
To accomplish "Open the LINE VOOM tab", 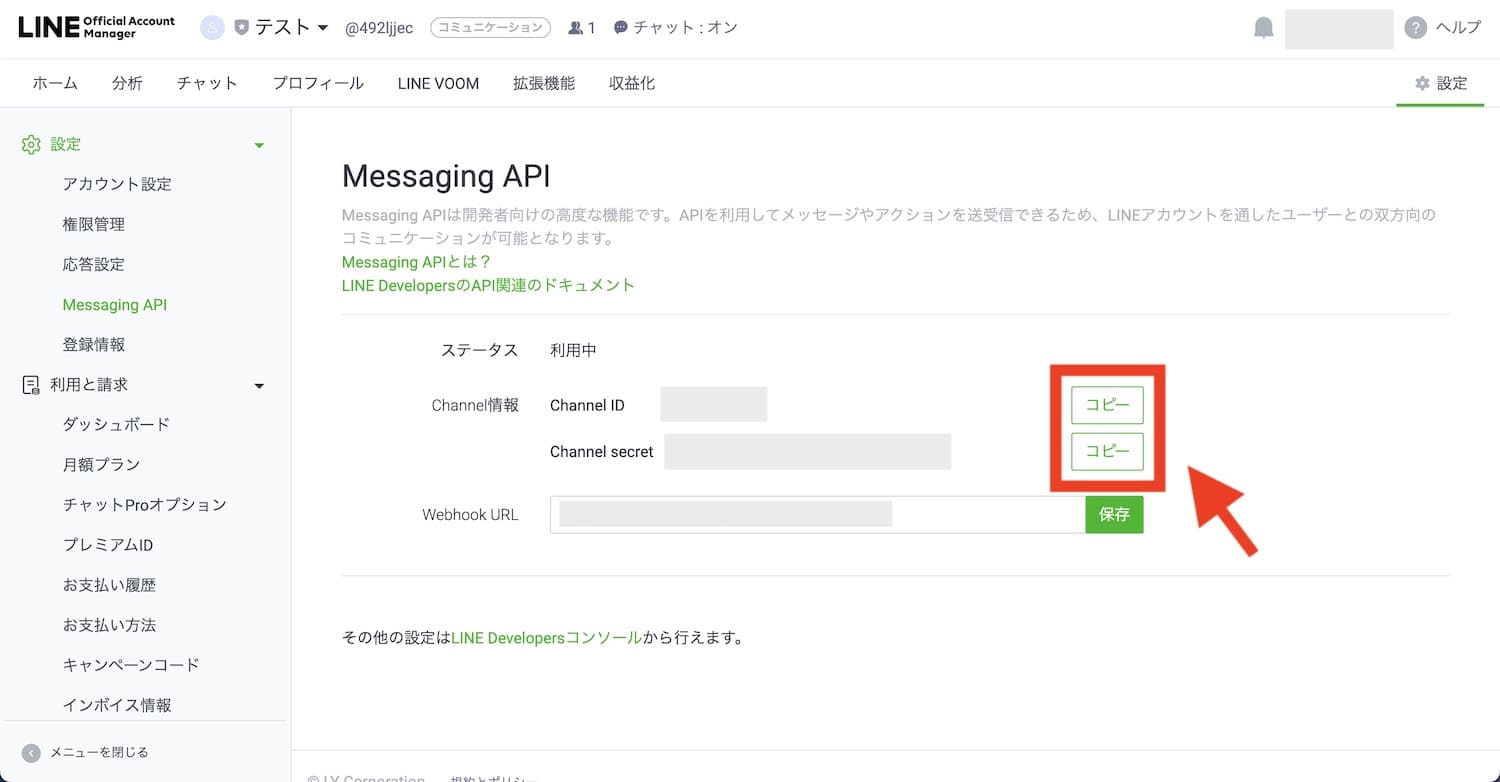I will pyautogui.click(x=438, y=83).
